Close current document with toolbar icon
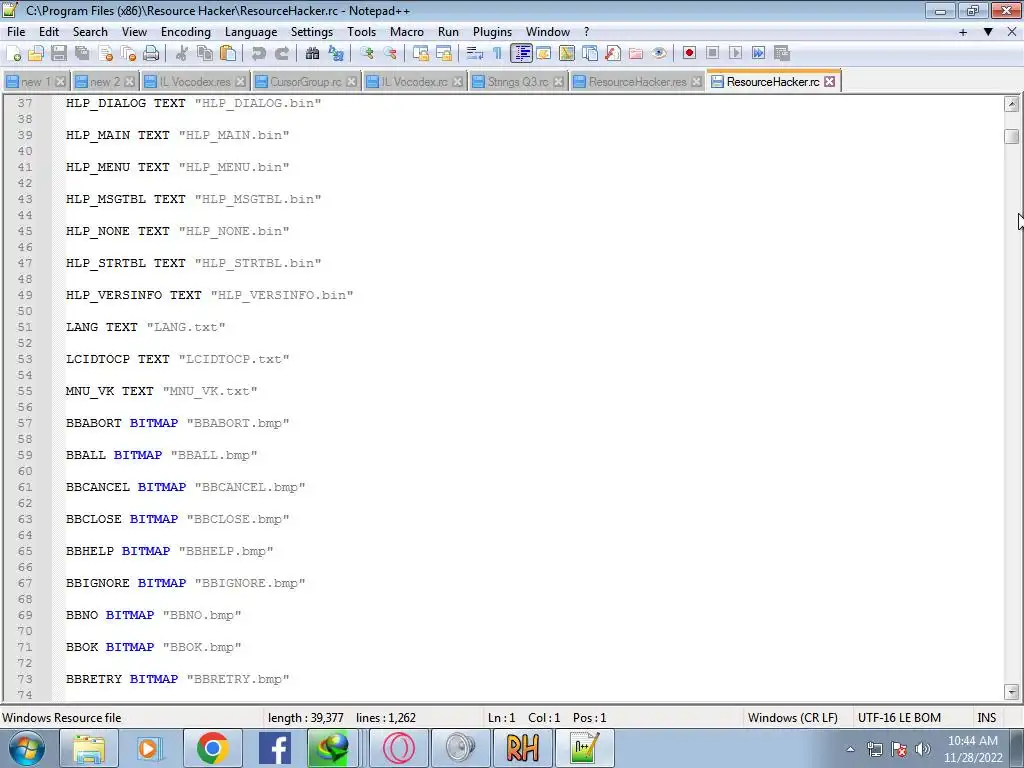This screenshot has width=1024, height=768. (105, 54)
